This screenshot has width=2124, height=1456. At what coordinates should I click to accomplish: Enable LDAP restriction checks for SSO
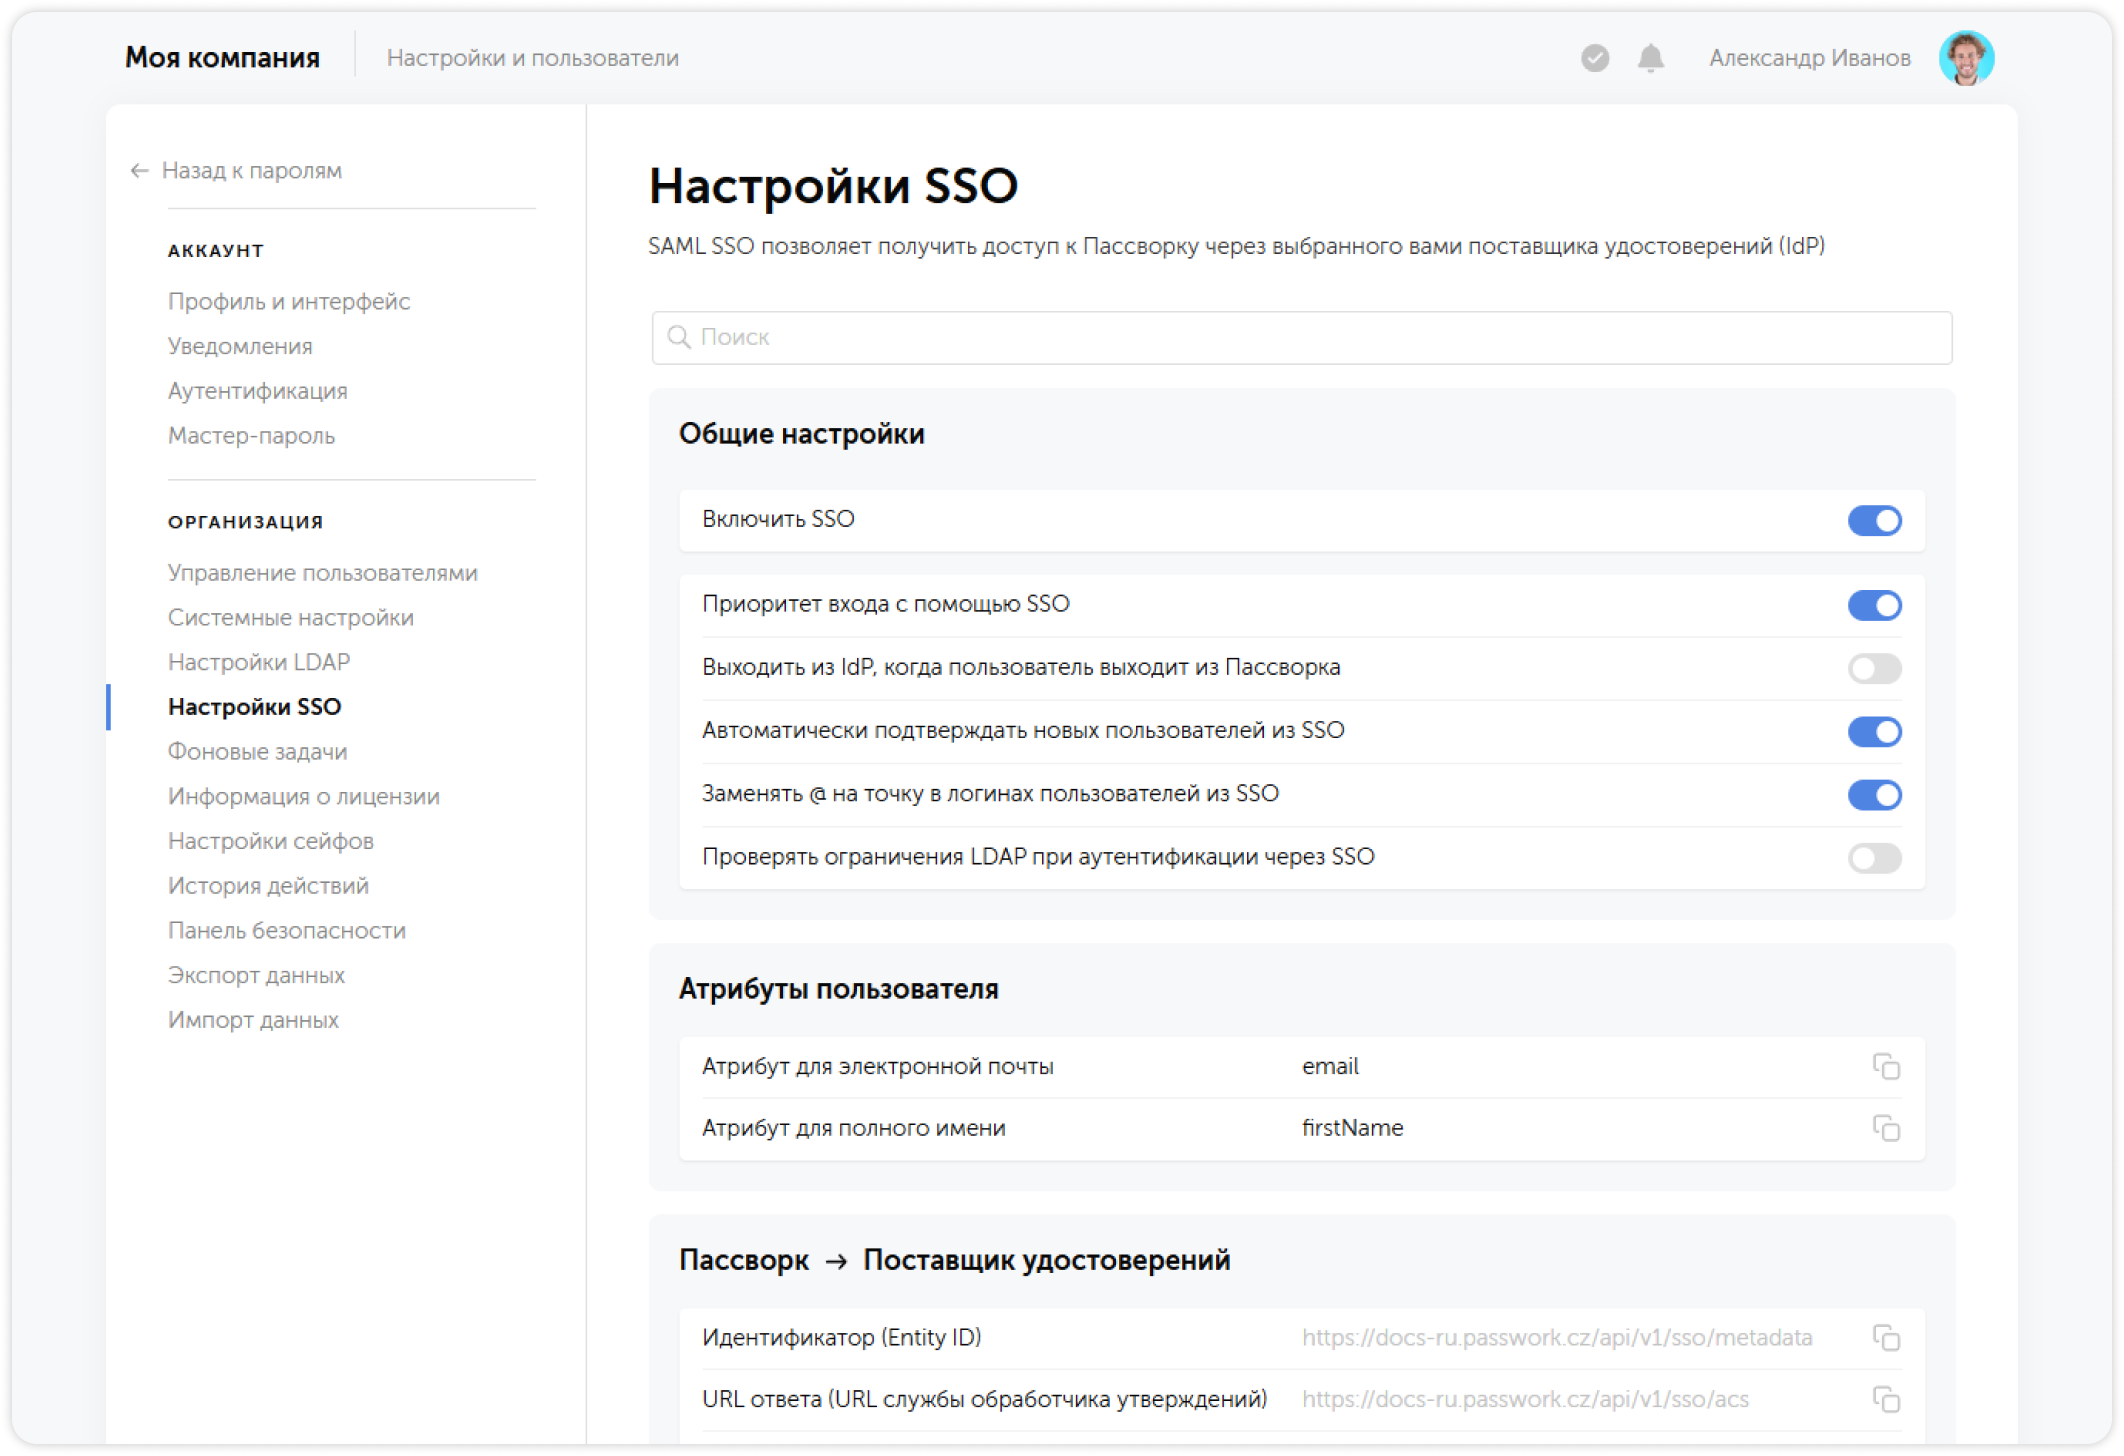(1877, 858)
